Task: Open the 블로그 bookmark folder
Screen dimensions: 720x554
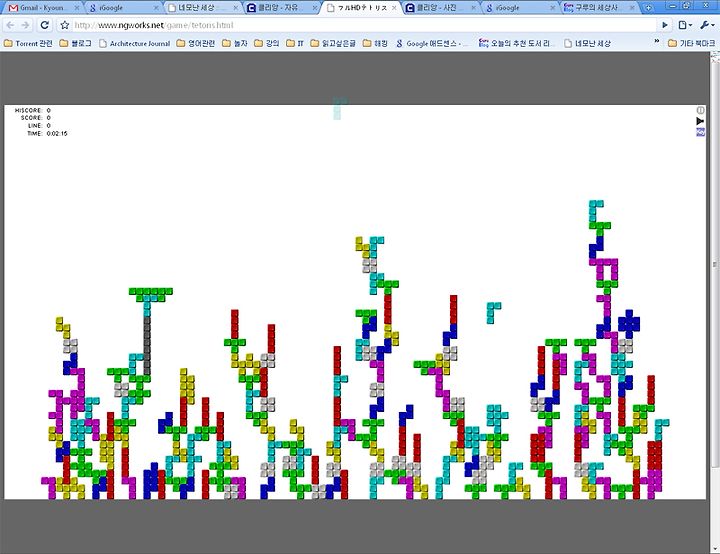Action: 76,43
